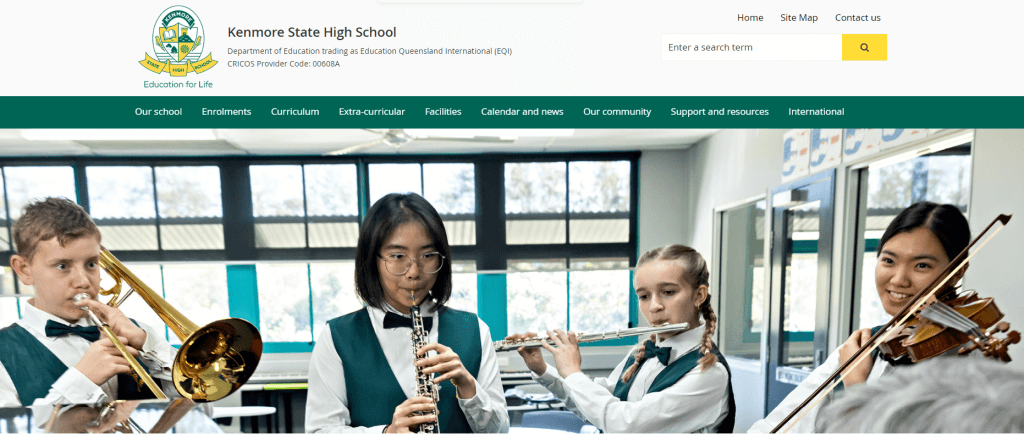
Task: Click the Education for Life tagline
Action: click(178, 84)
